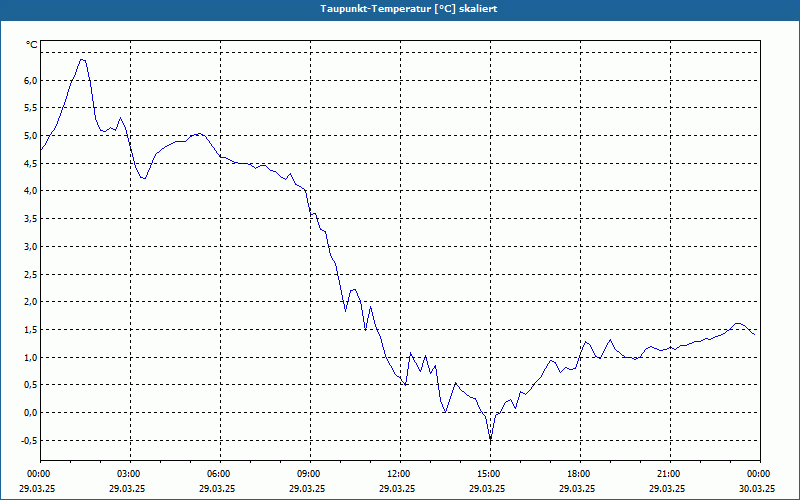Image resolution: width=800 pixels, height=500 pixels.
Task: Click the 4,5 y-axis tick label
Action: click(x=30, y=163)
